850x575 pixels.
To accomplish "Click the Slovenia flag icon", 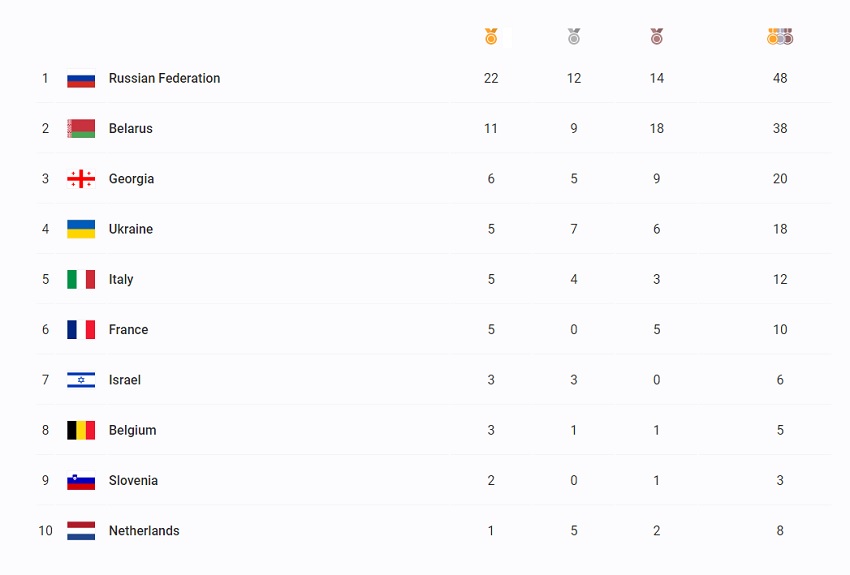I will 81,480.
